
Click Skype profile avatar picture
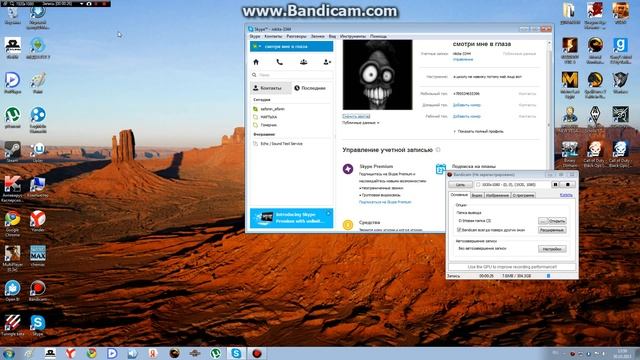tap(378, 74)
